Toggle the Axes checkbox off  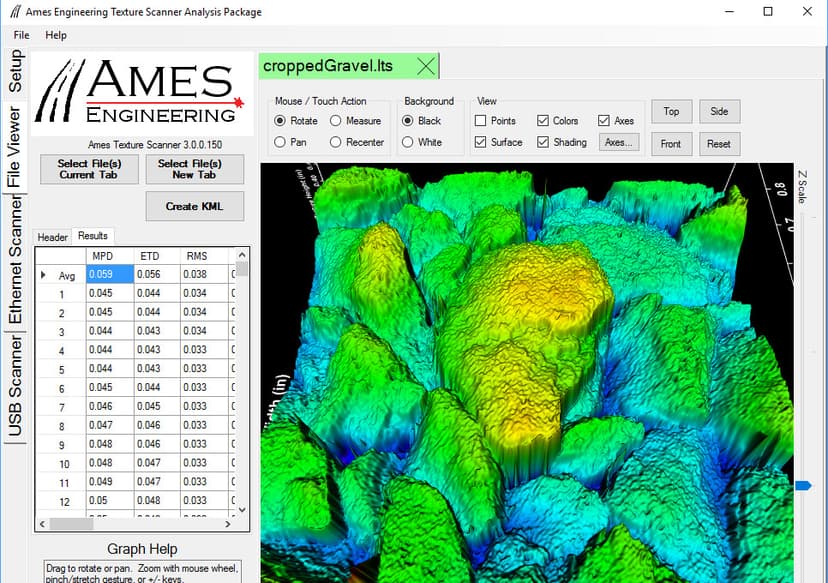click(x=604, y=120)
